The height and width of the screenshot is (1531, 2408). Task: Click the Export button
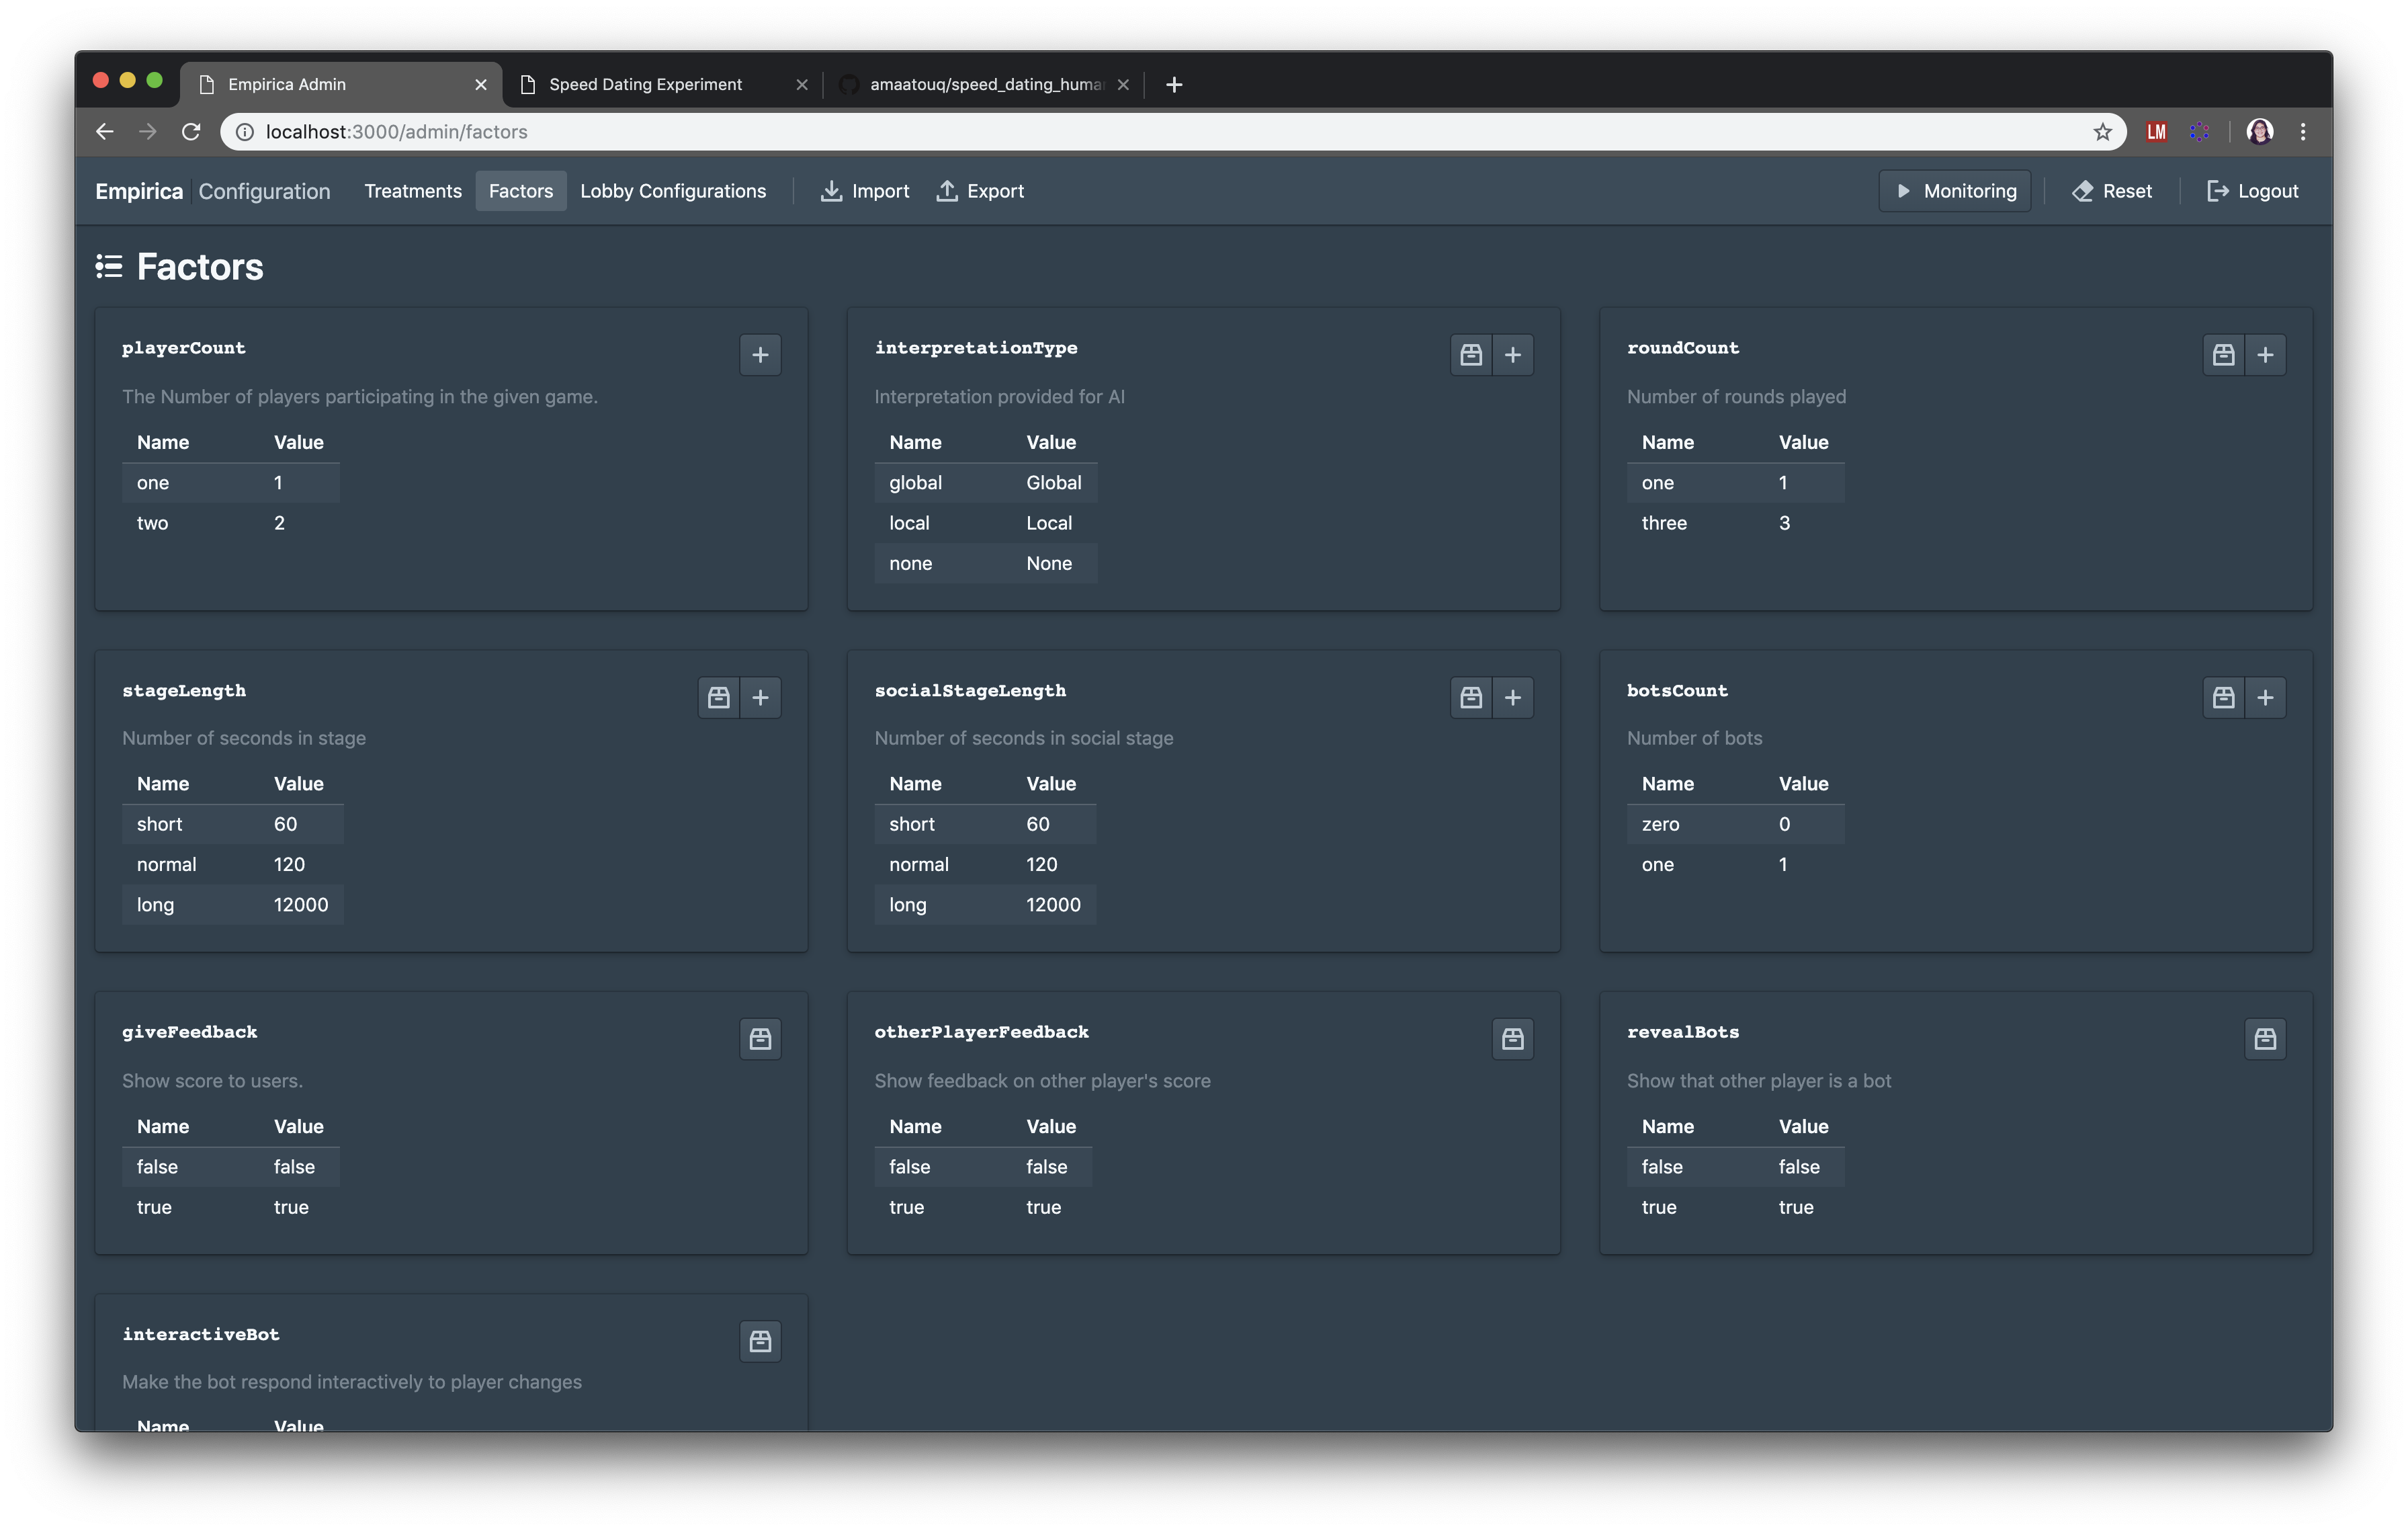980,191
